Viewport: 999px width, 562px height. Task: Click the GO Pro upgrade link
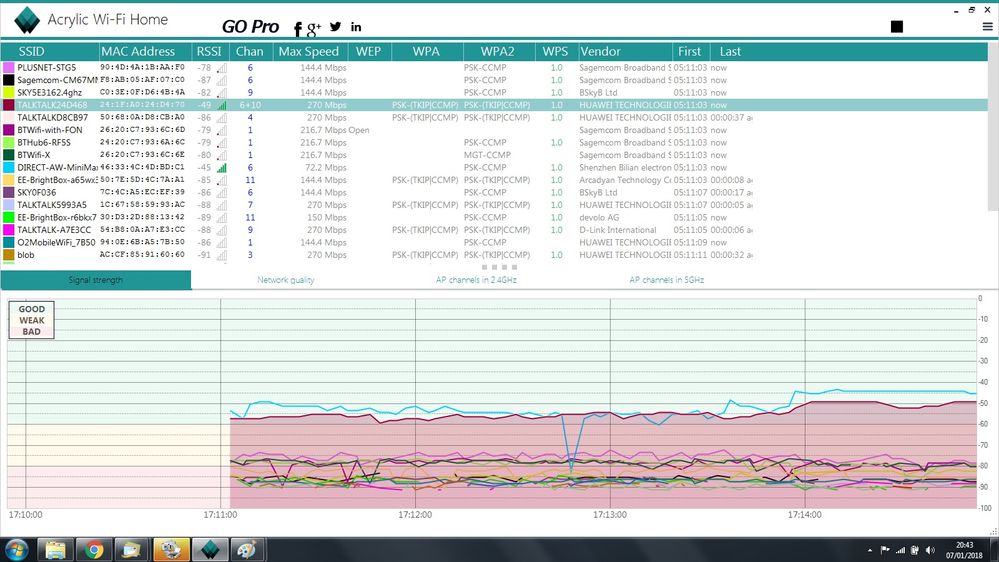(x=250, y=26)
